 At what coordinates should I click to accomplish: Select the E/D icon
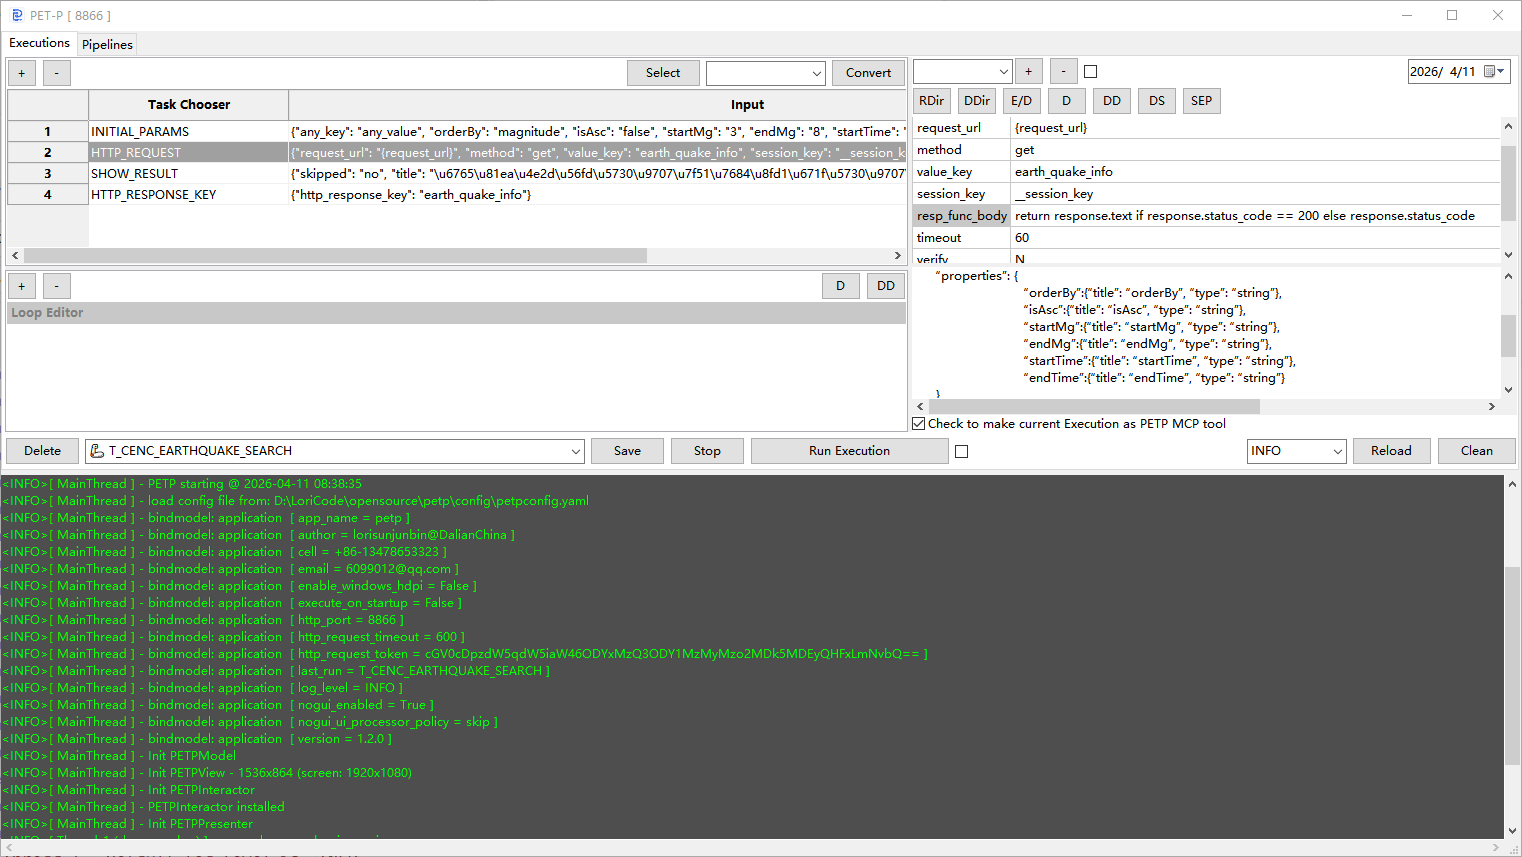1021,100
